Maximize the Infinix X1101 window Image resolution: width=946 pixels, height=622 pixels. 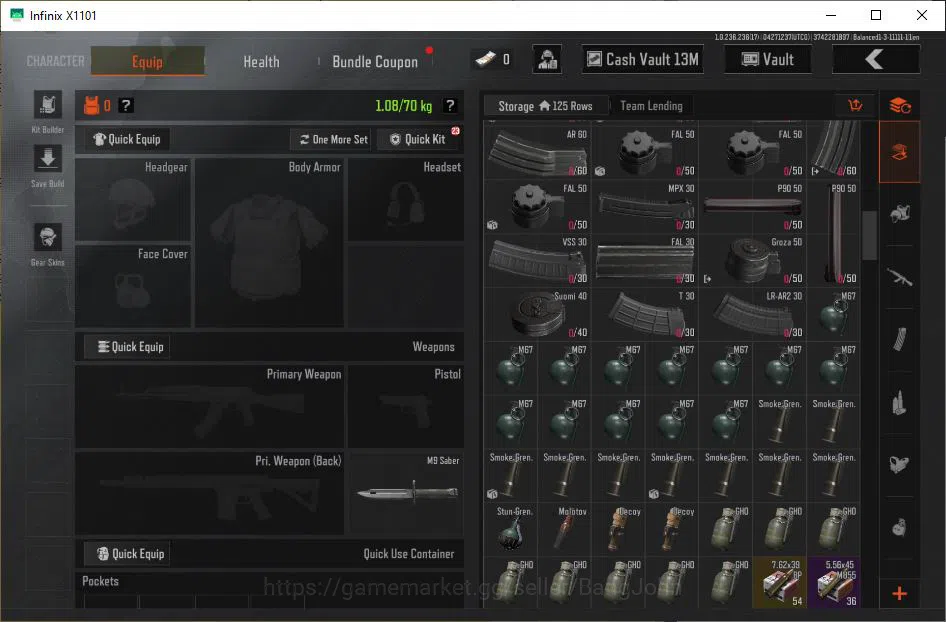876,15
